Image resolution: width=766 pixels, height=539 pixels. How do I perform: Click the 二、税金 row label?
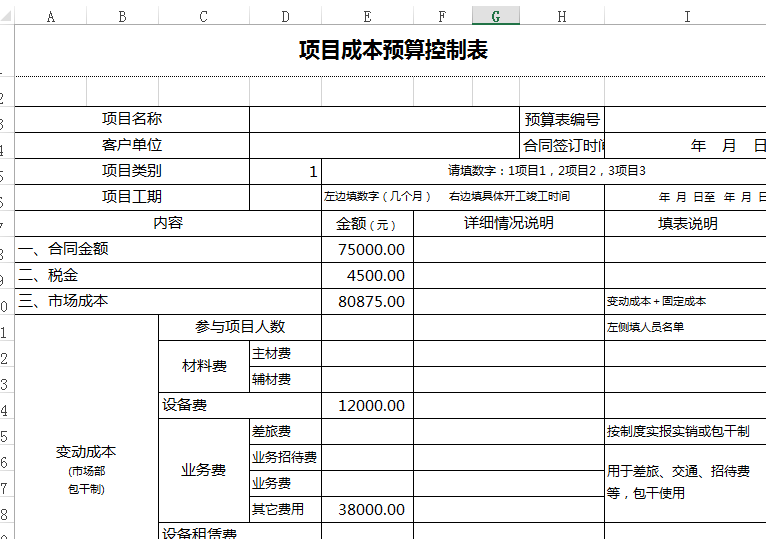tap(168, 275)
